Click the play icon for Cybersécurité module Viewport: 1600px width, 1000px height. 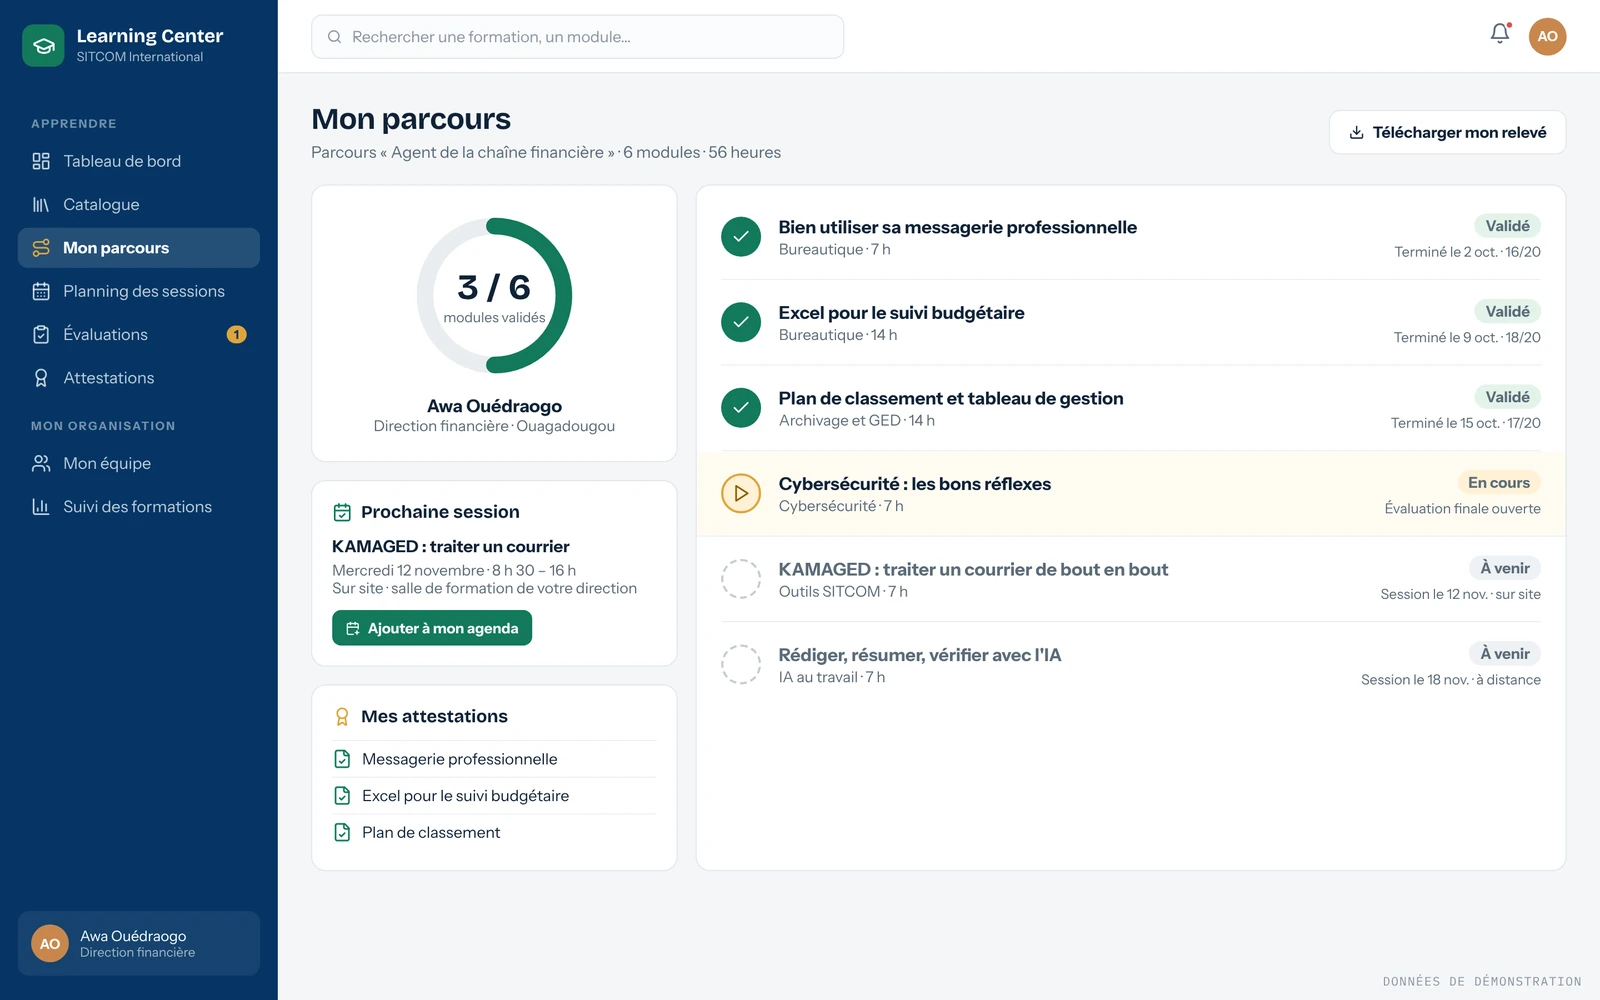(741, 493)
